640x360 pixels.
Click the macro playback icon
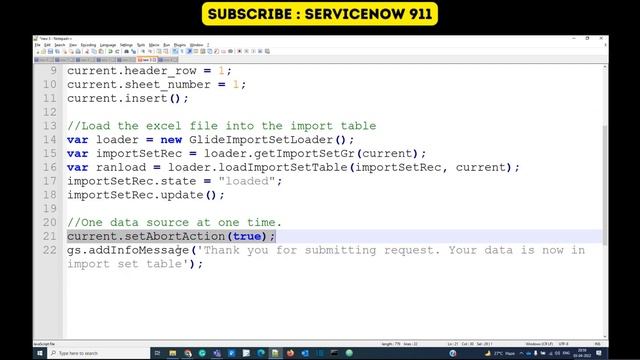pyautogui.click(x=253, y=51)
